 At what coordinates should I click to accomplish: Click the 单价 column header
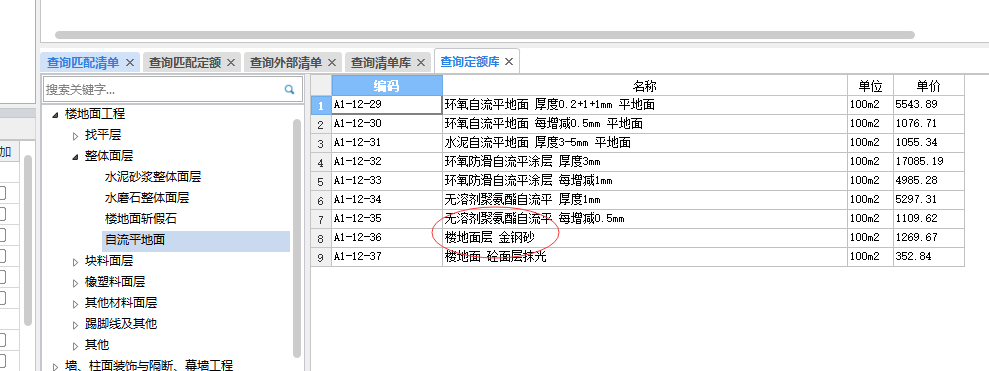pyautogui.click(x=928, y=86)
